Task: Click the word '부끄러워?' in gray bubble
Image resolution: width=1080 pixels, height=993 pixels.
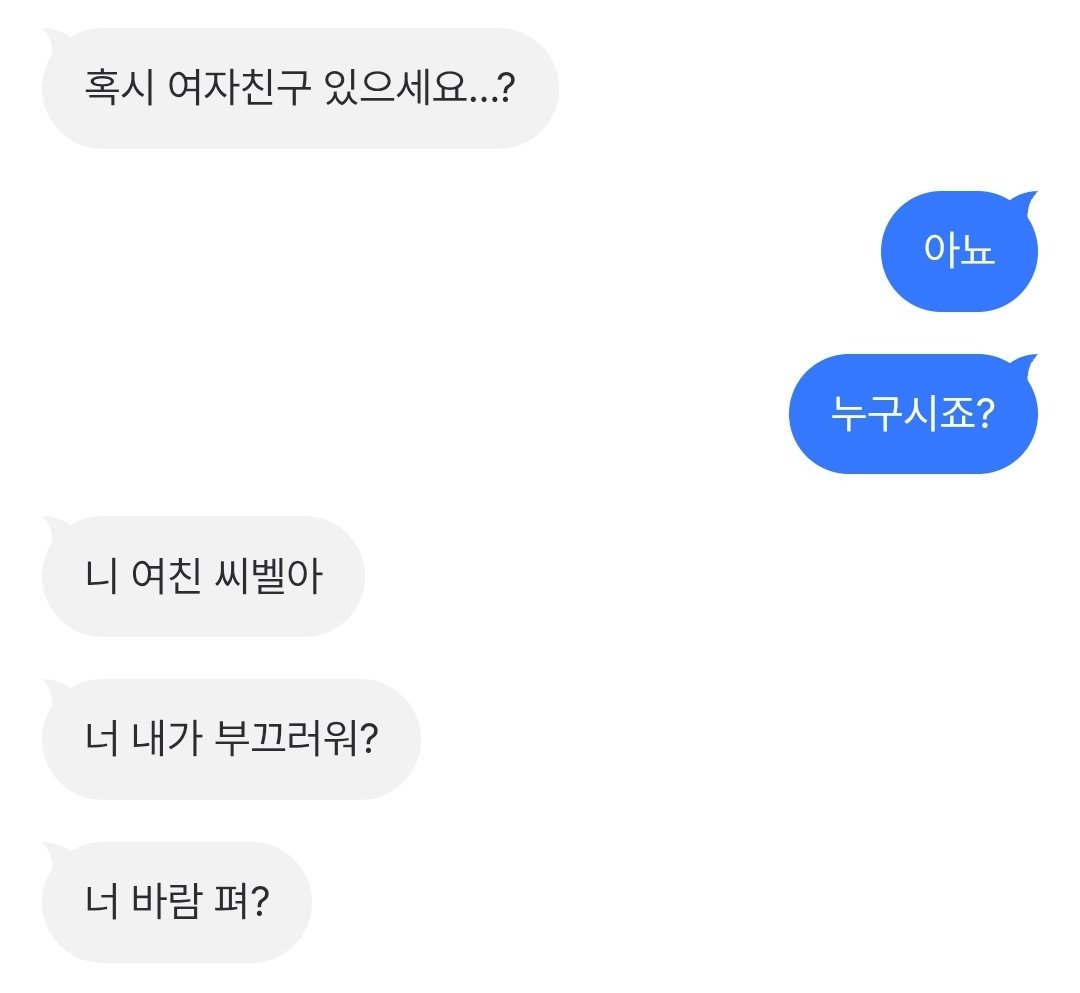Action: pyautogui.click(x=296, y=739)
